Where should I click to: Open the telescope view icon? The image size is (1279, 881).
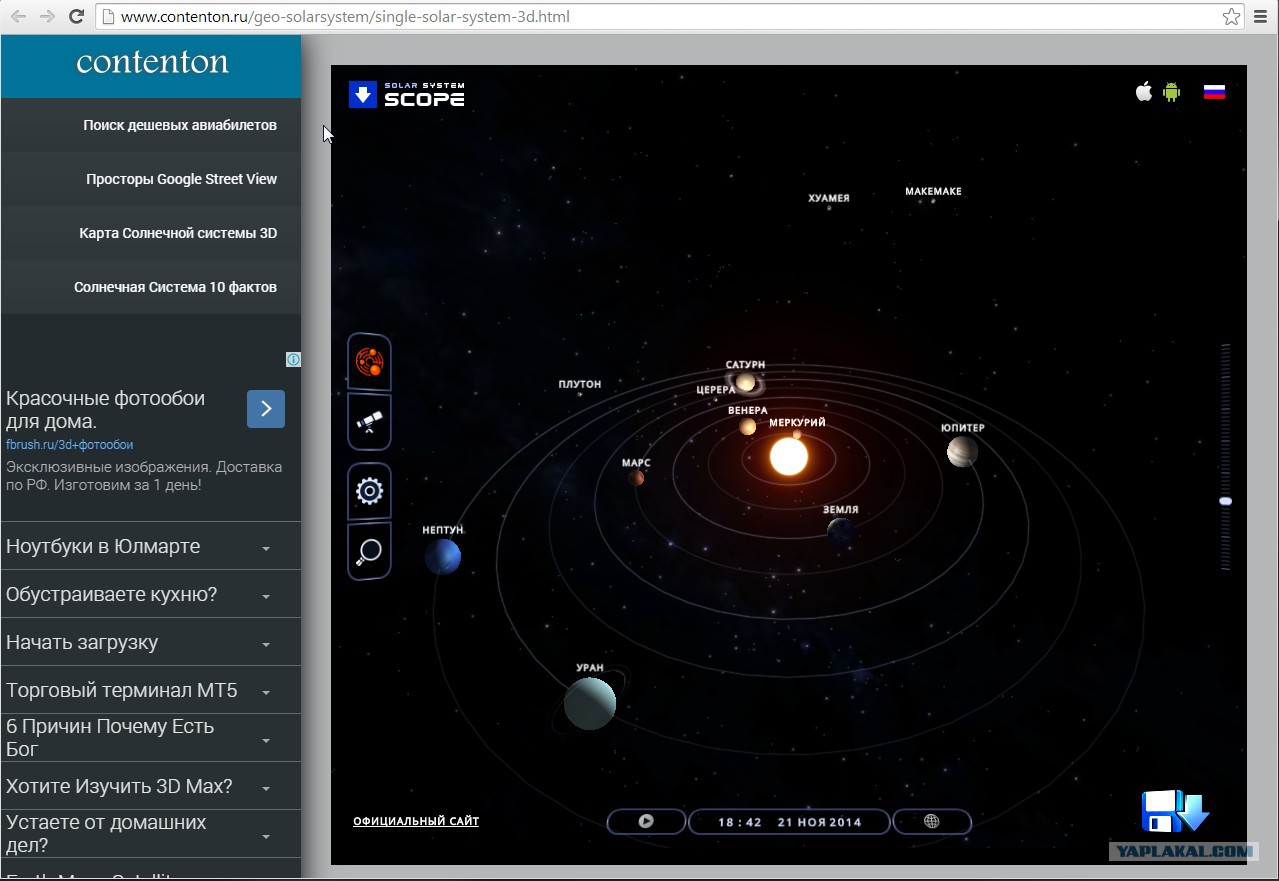(x=369, y=421)
